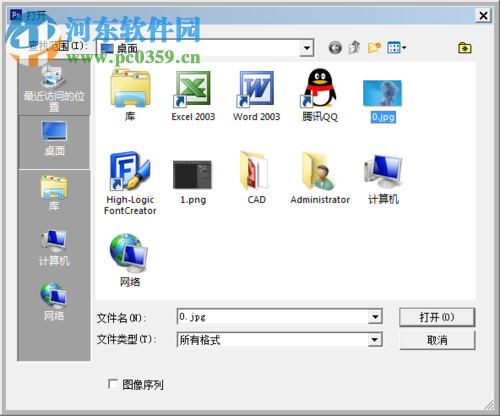Open the CAD folder

256,177
